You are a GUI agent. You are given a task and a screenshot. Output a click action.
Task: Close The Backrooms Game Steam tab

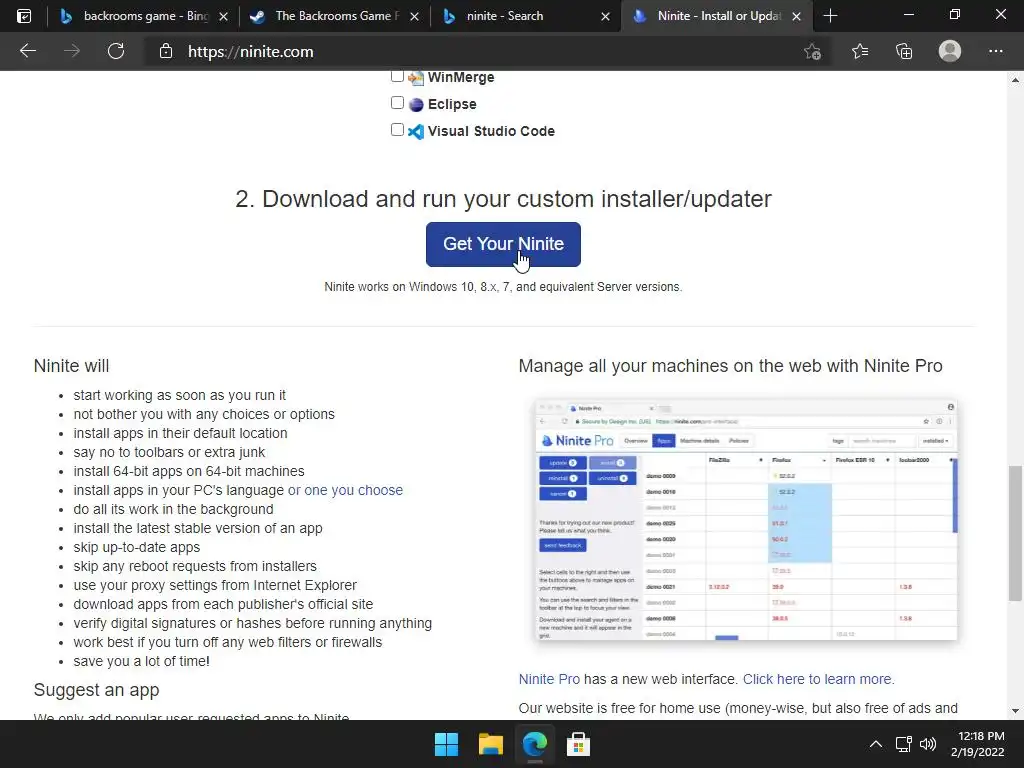click(x=414, y=16)
